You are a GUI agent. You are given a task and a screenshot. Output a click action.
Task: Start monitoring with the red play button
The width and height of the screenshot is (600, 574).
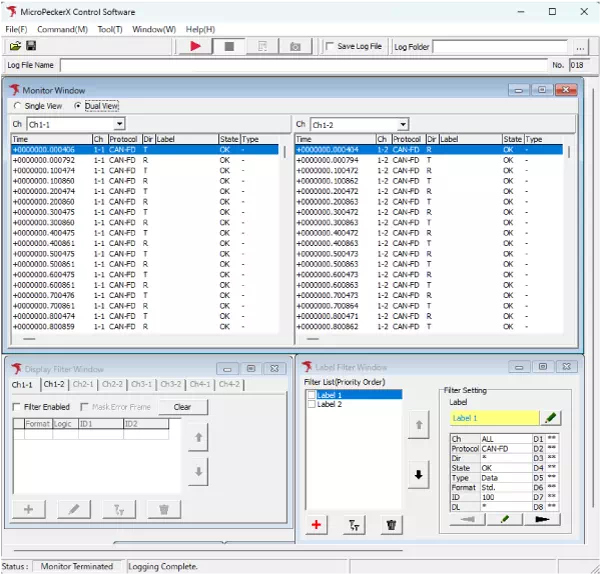(x=195, y=47)
